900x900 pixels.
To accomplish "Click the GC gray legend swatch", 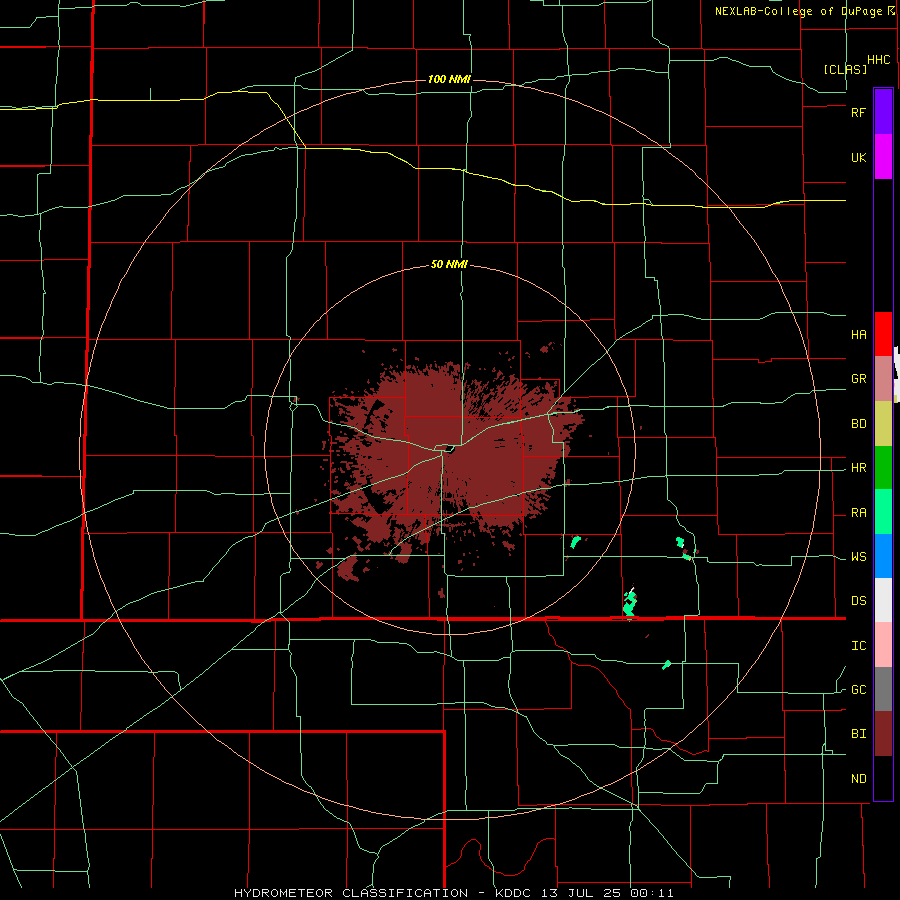I will tap(883, 689).
